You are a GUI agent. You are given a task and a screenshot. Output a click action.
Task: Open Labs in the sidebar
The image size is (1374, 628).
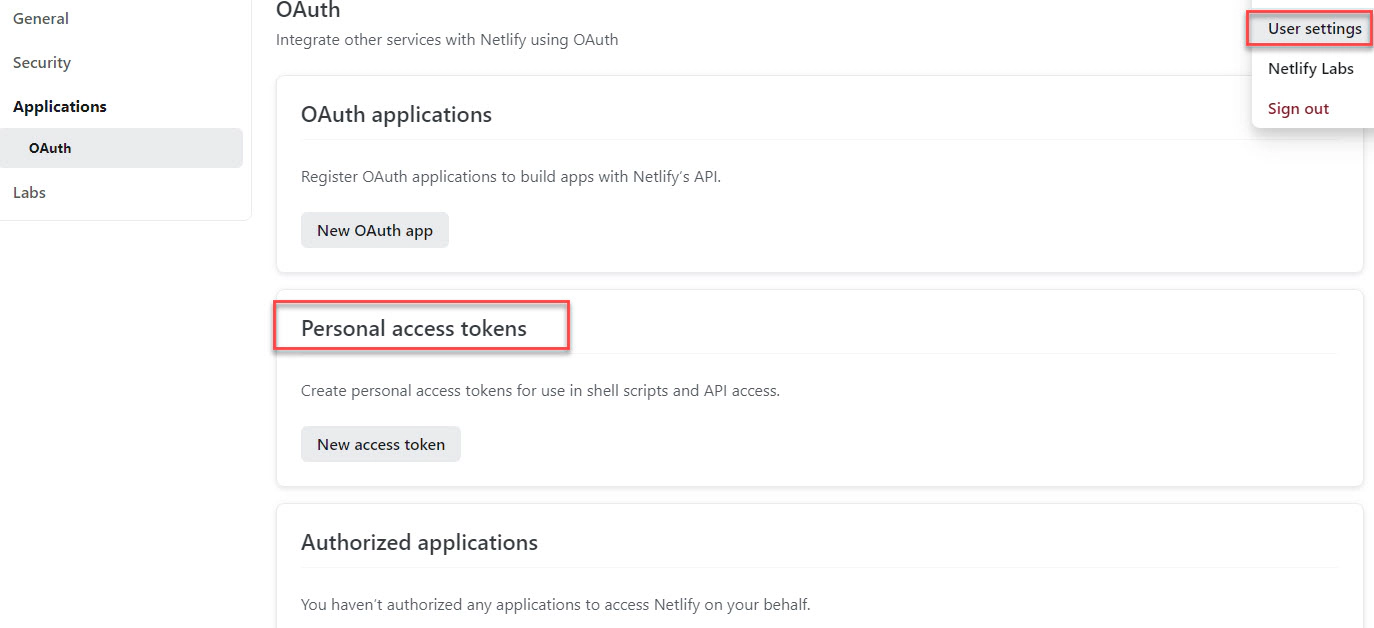click(x=29, y=192)
